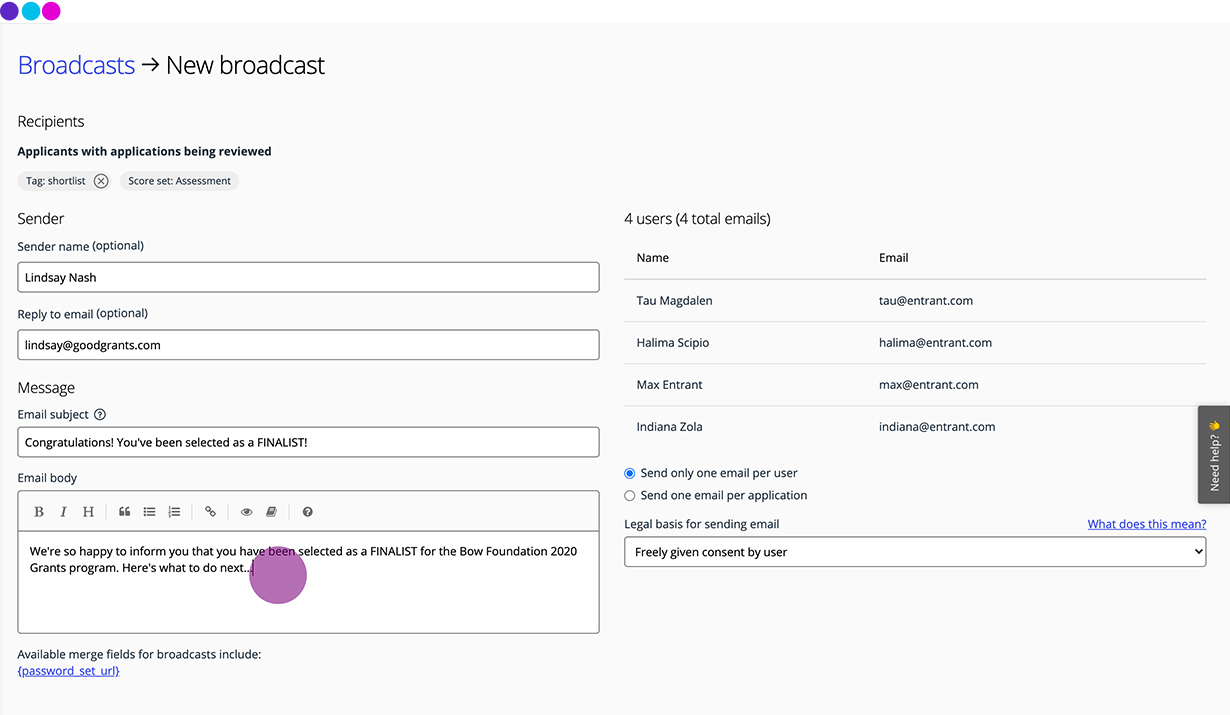Screen dimensions: 1230x715
Task: Select 'Send one email per application'
Action: coord(630,495)
